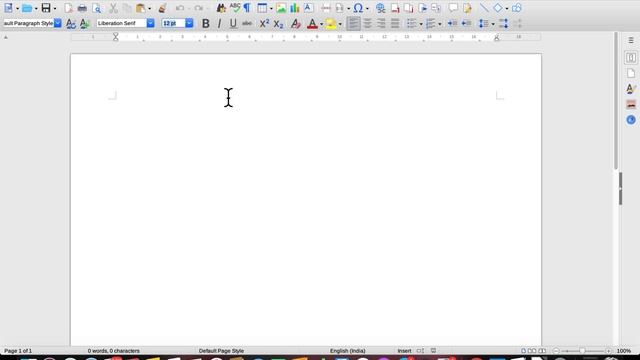640x360 pixels.
Task: Toggle Bold formatting
Action: pyautogui.click(x=206, y=24)
